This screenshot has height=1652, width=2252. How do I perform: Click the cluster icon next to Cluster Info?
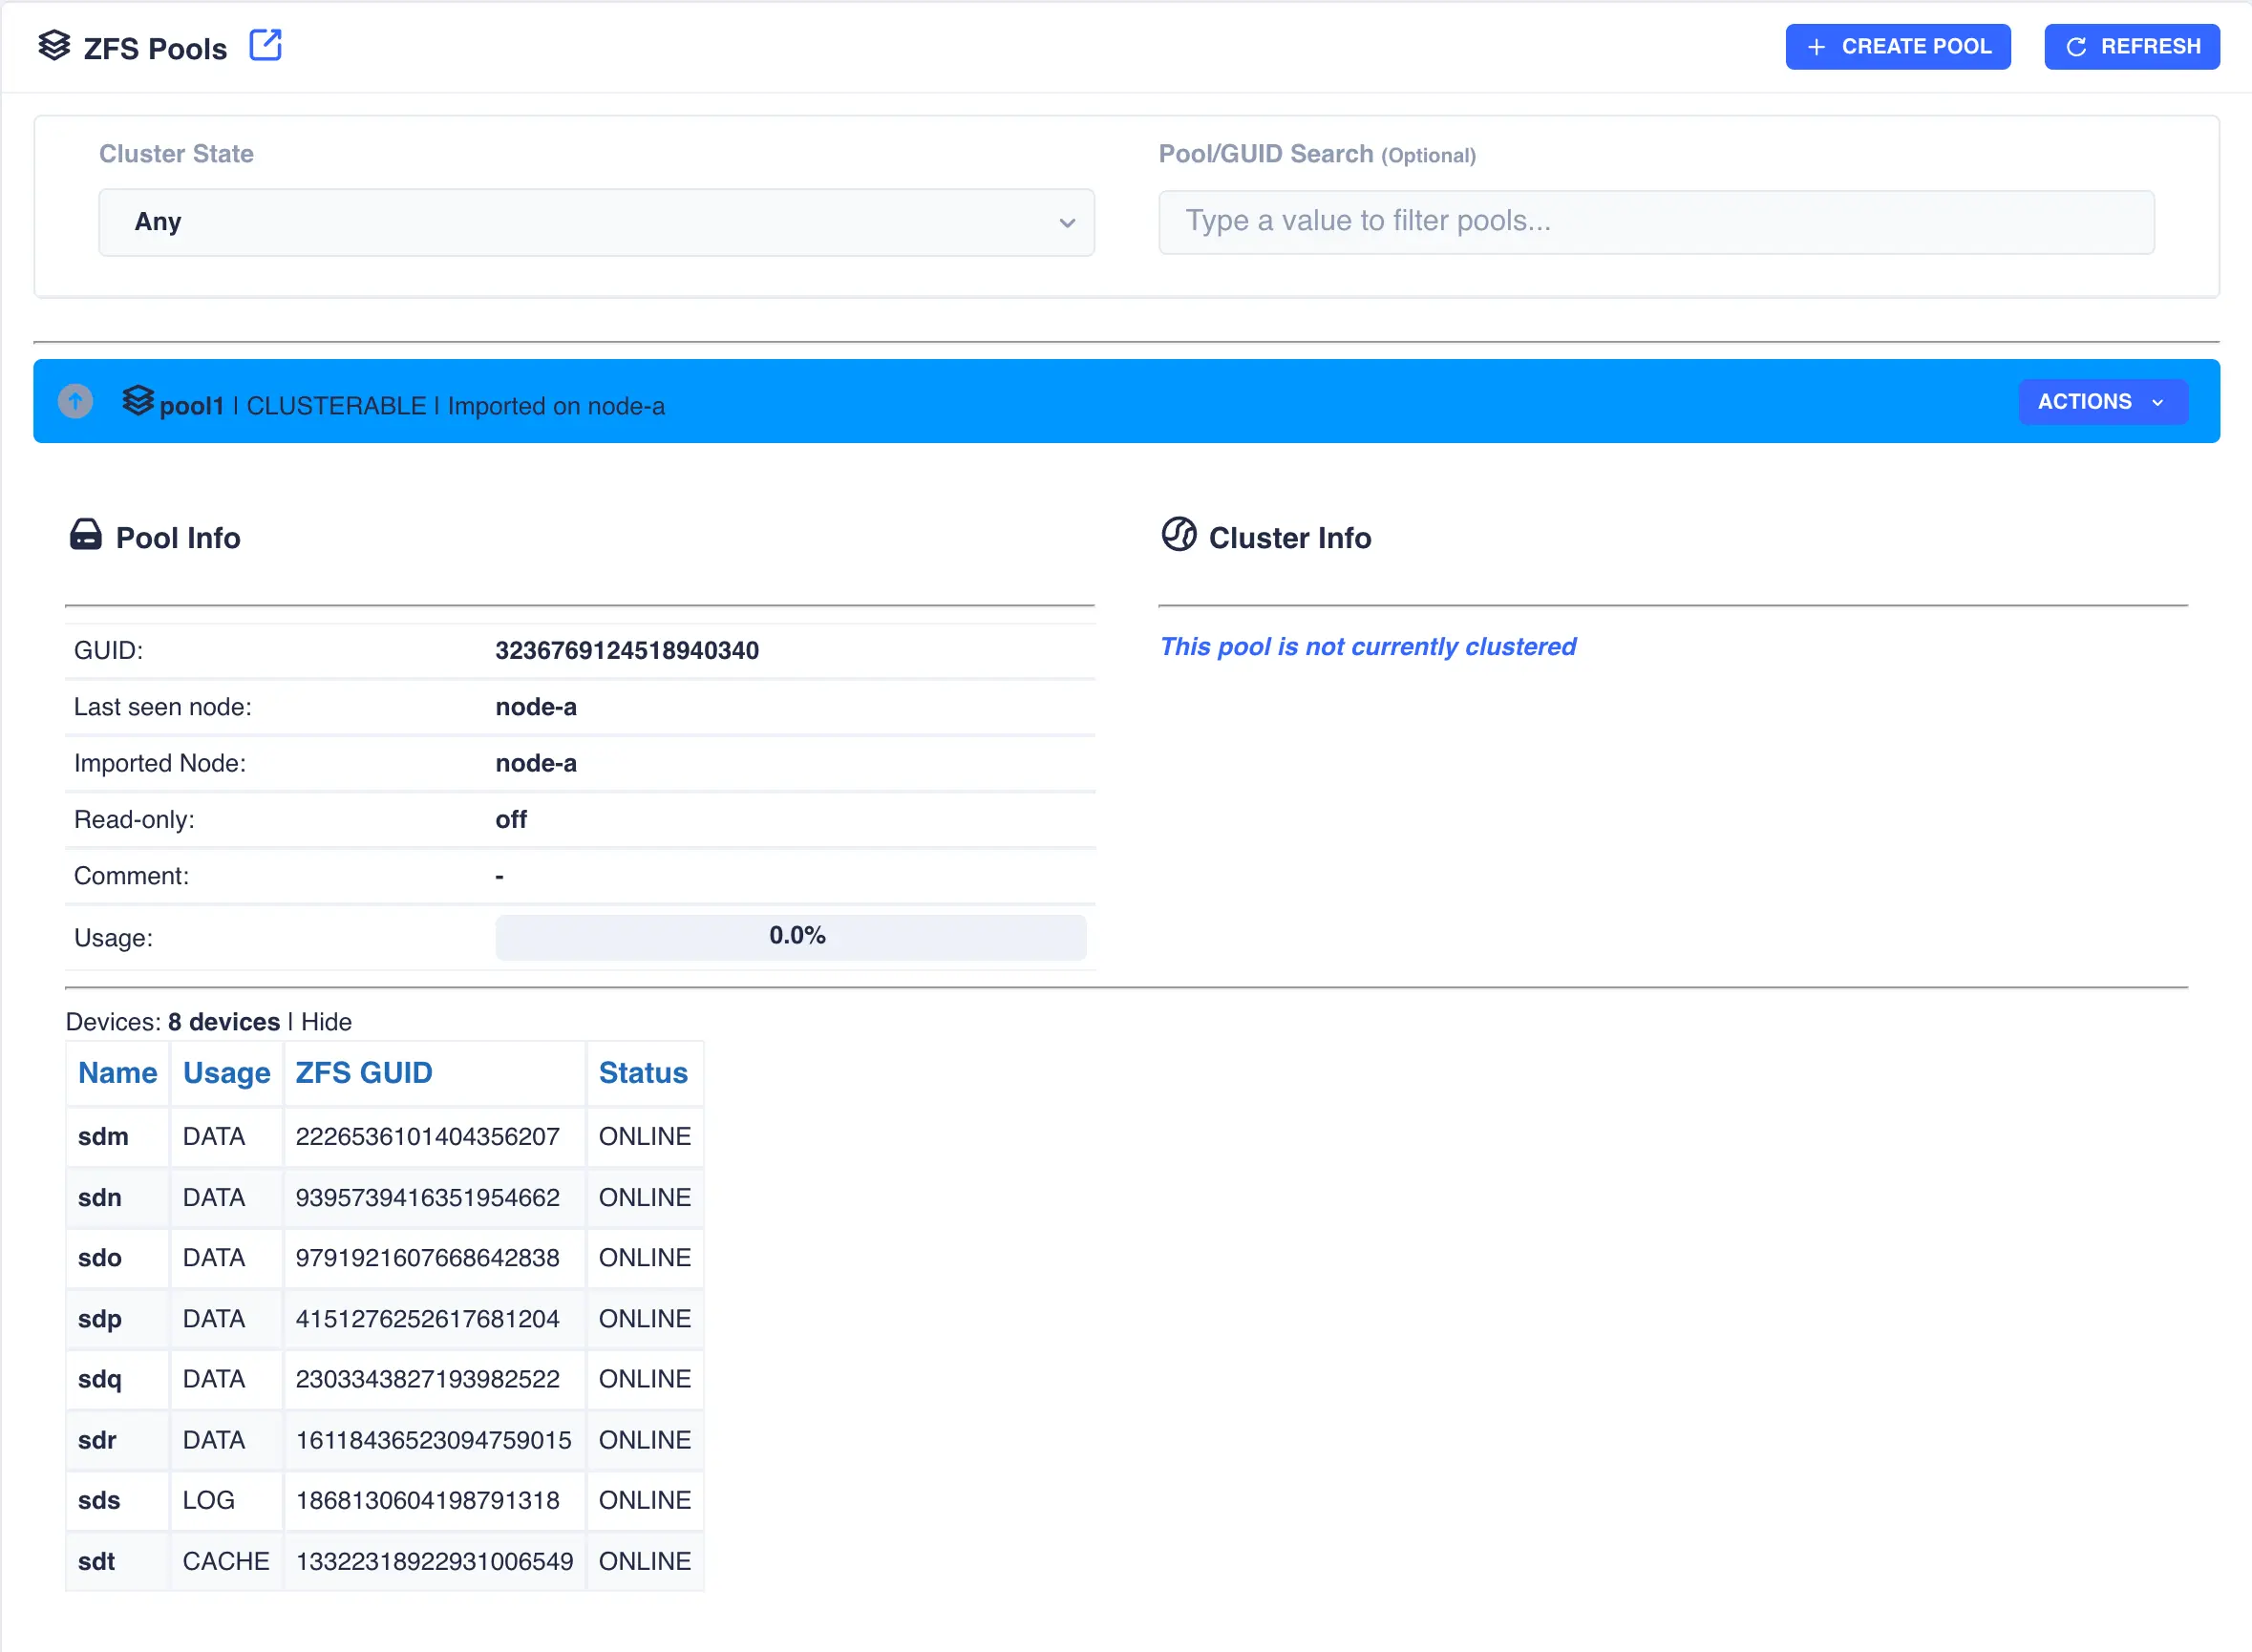point(1181,536)
